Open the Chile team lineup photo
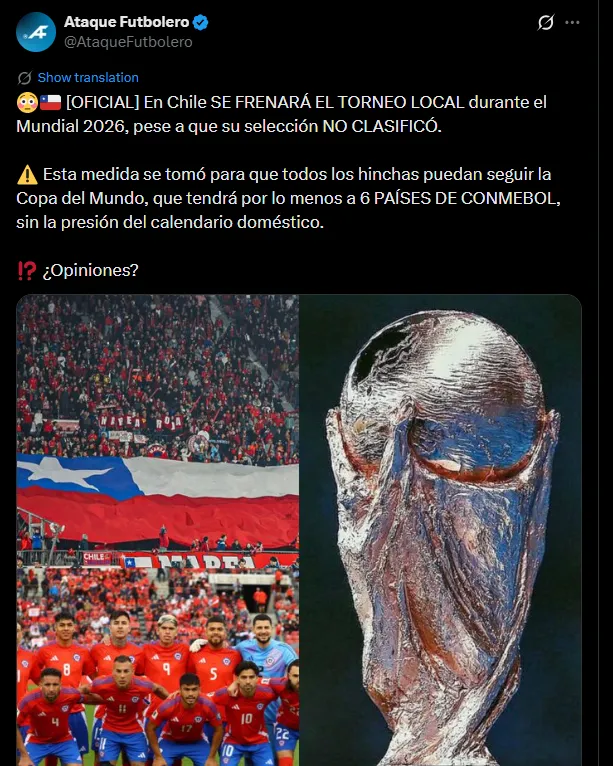Viewport: 613px width, 766px height. coord(157,667)
